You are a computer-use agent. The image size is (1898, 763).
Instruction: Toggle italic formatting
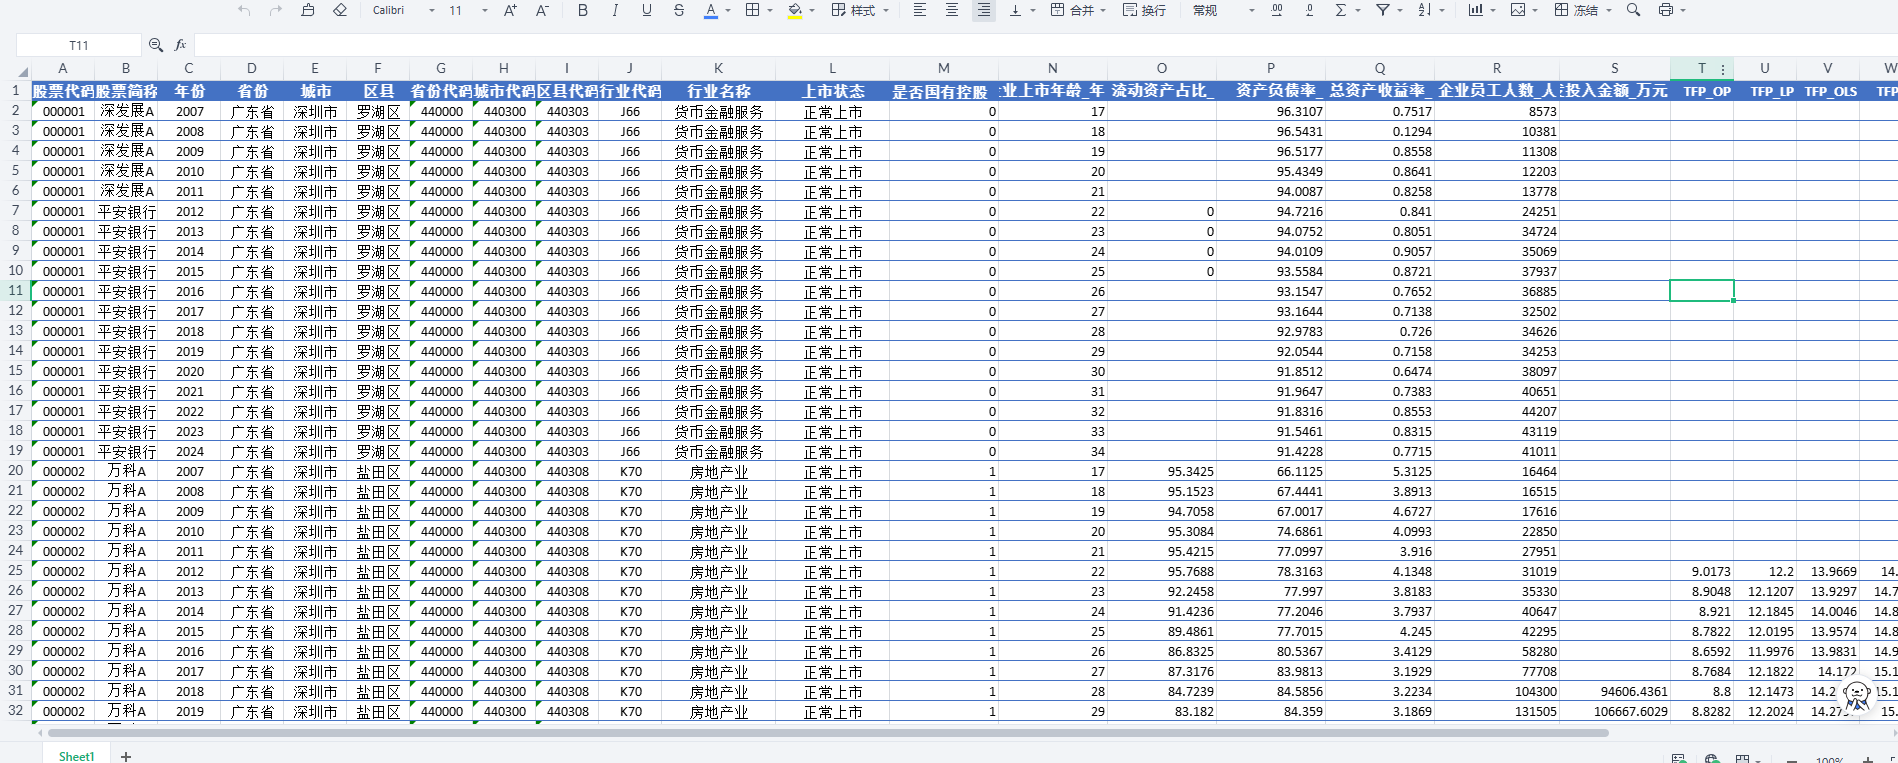[615, 10]
